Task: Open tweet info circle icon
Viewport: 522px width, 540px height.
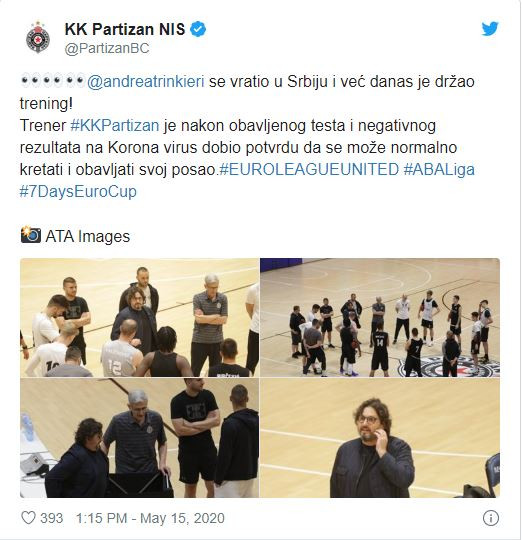Action: (490, 518)
